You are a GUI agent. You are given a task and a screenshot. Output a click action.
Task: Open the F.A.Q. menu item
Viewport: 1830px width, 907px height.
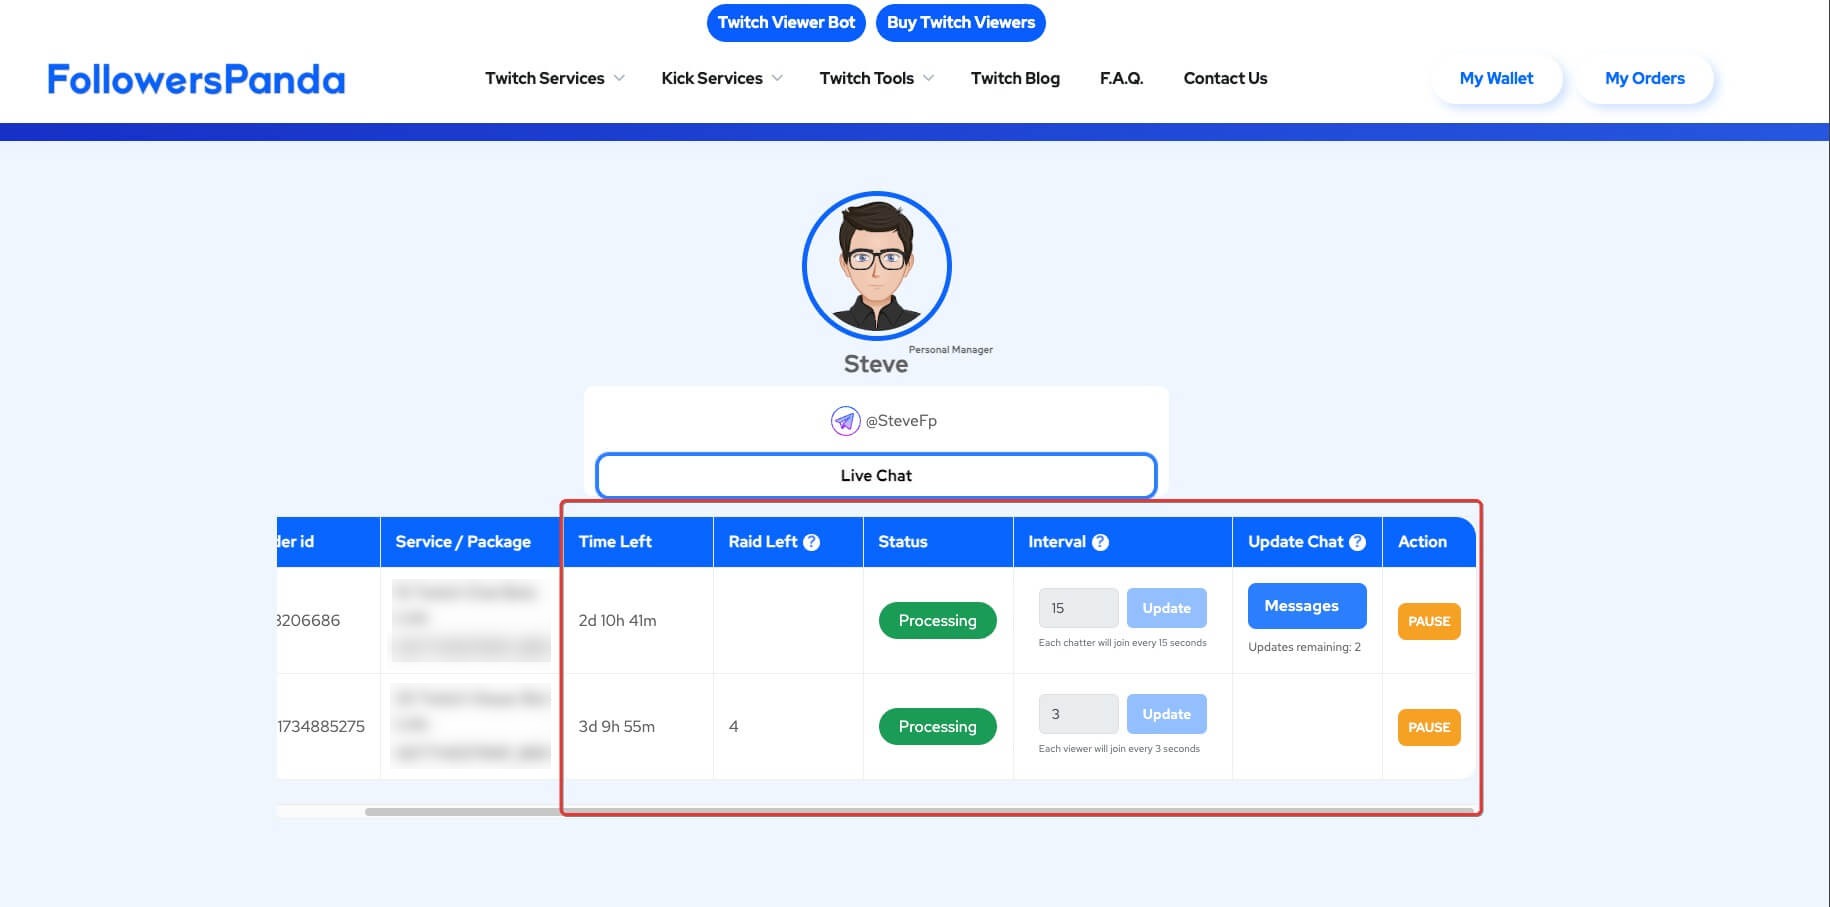(x=1121, y=78)
